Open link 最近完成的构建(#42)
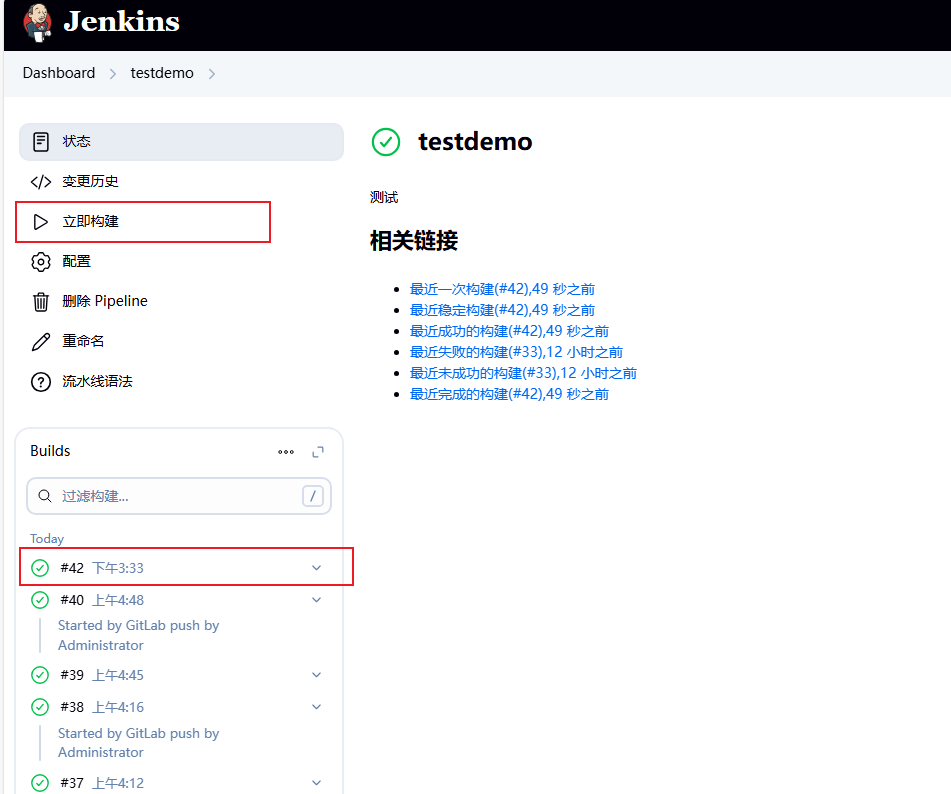Image resolution: width=951 pixels, height=794 pixels. [x=509, y=394]
